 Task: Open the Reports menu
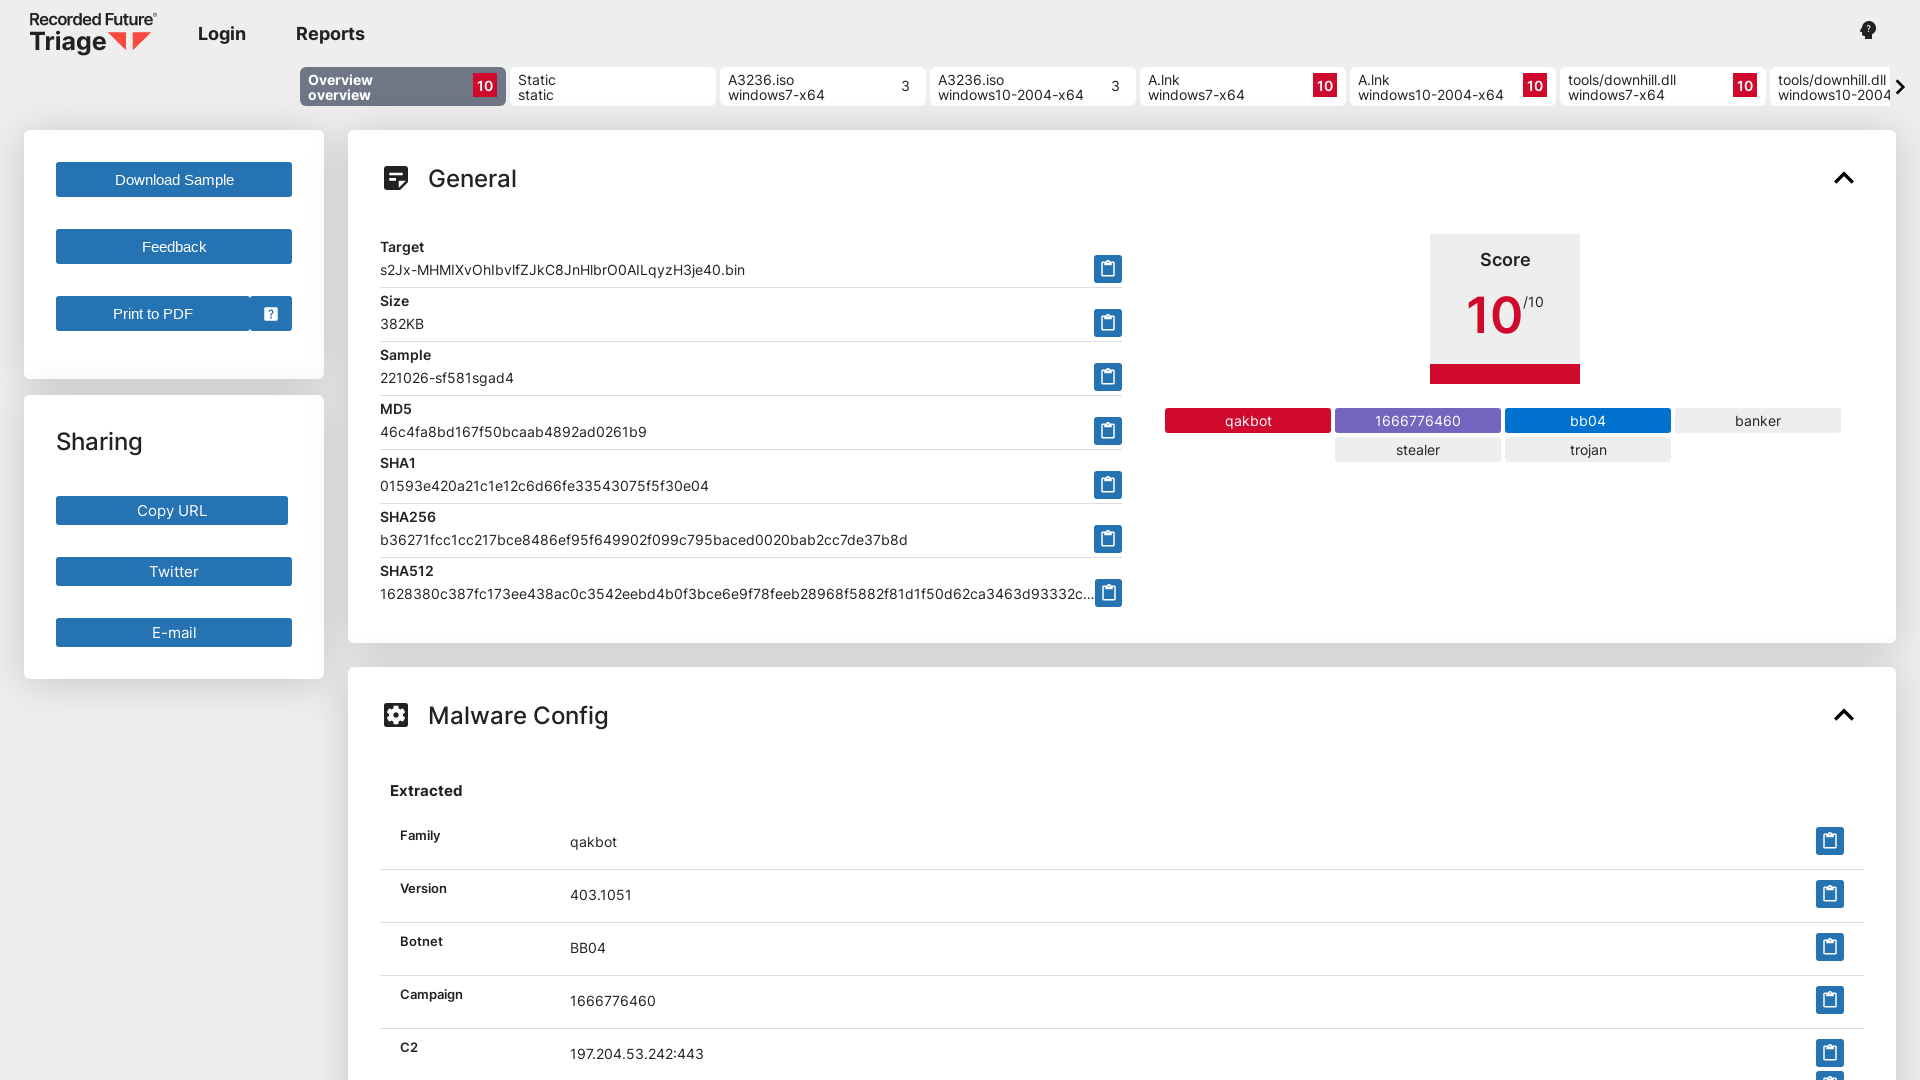[x=330, y=33]
